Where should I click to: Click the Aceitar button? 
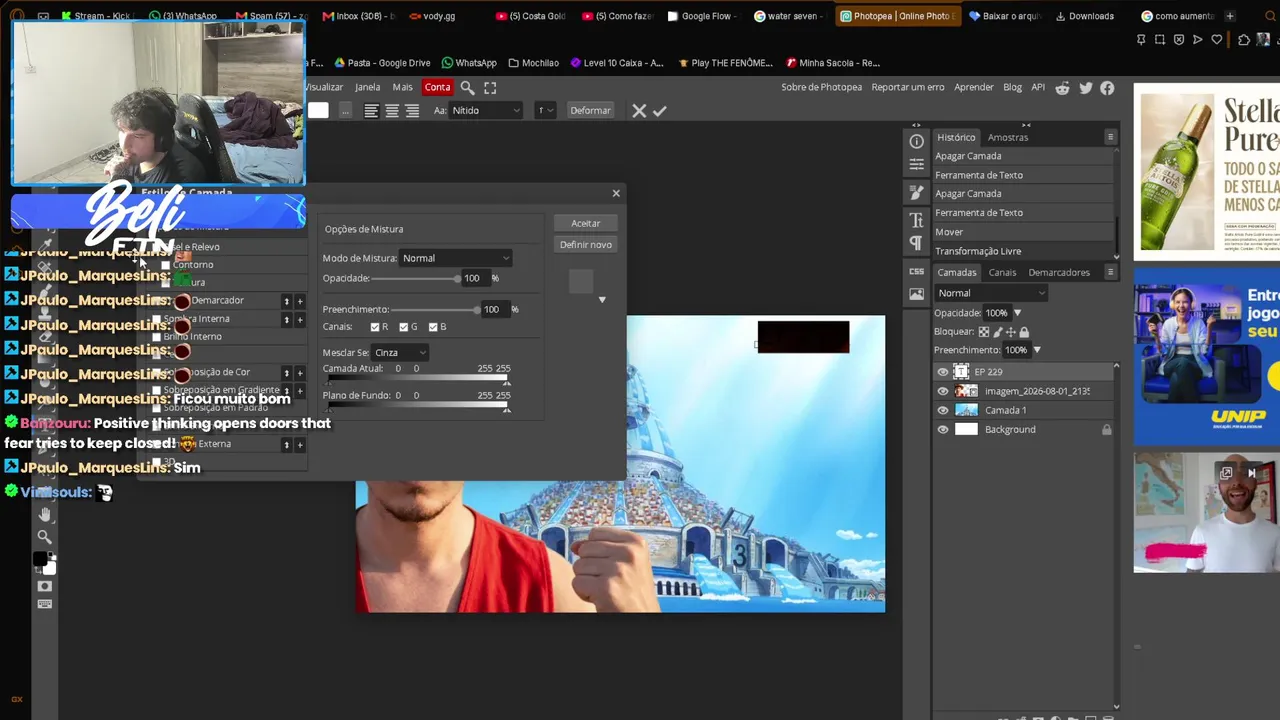click(586, 224)
